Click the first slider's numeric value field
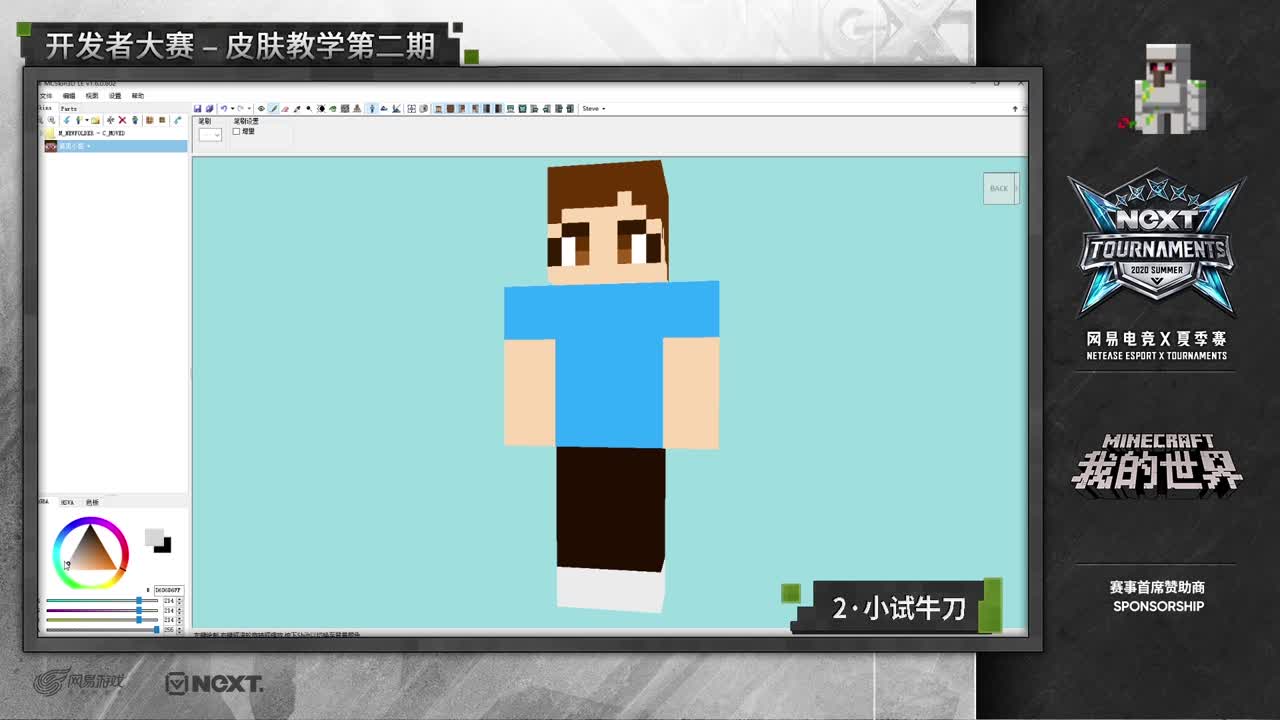 click(x=169, y=600)
